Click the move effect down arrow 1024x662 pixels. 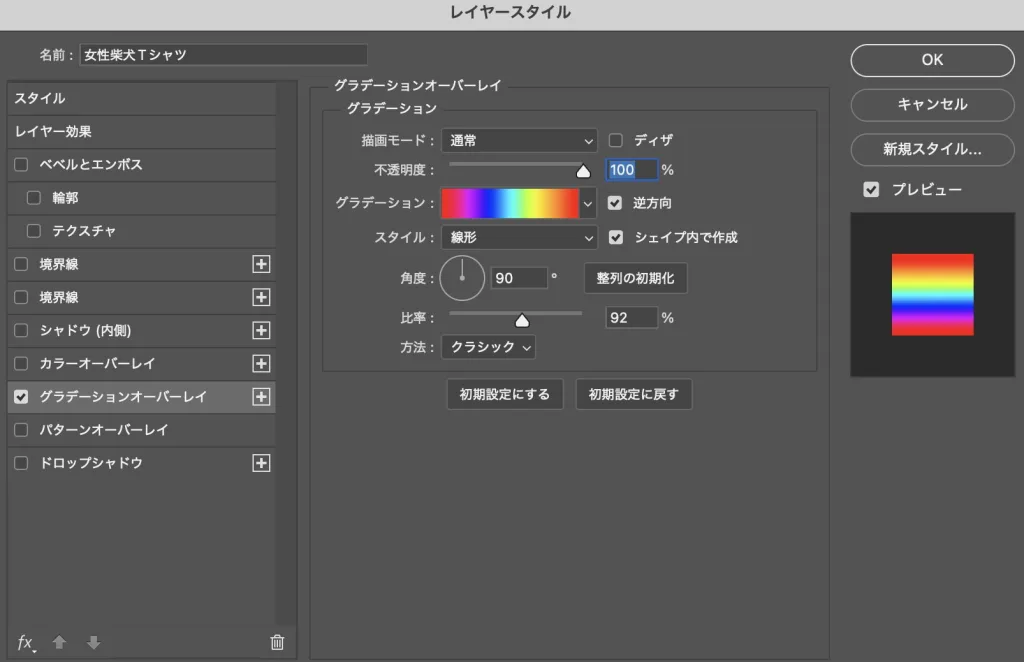tap(93, 642)
